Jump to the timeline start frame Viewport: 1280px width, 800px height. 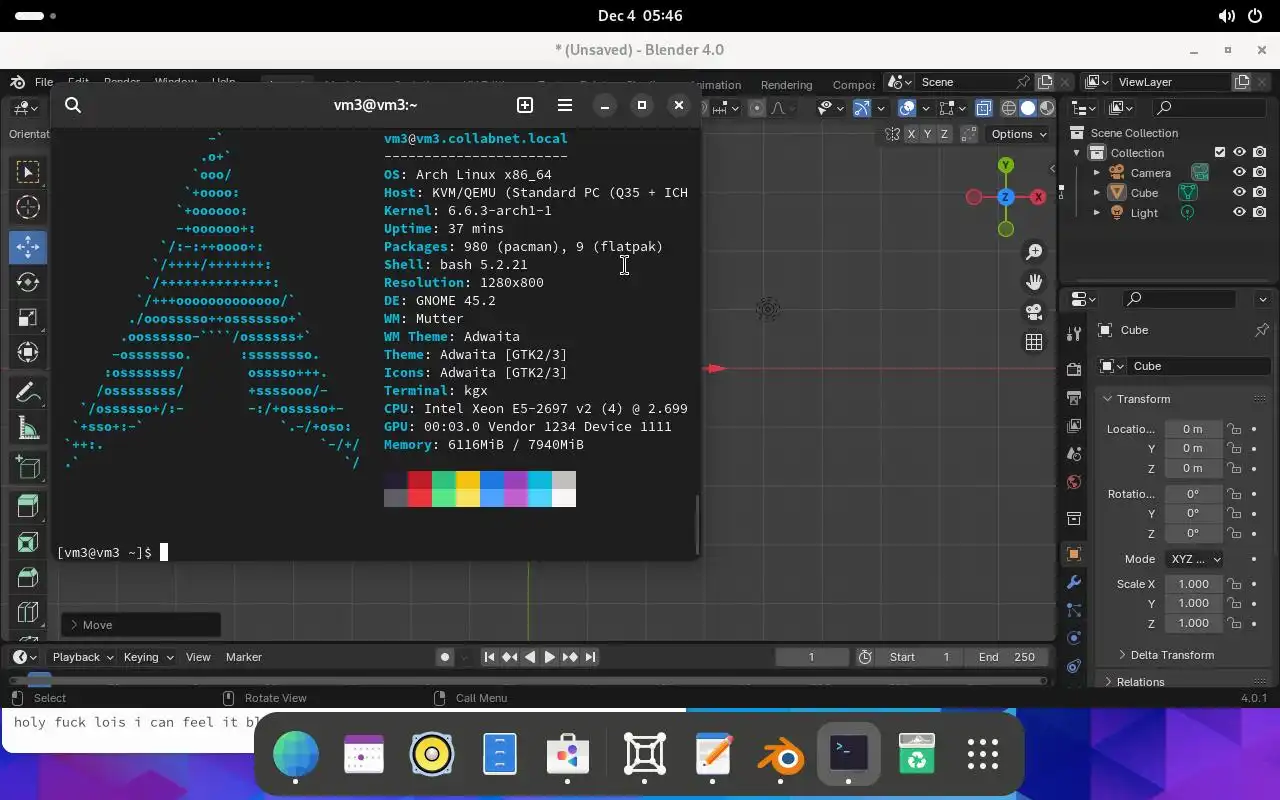[489, 657]
